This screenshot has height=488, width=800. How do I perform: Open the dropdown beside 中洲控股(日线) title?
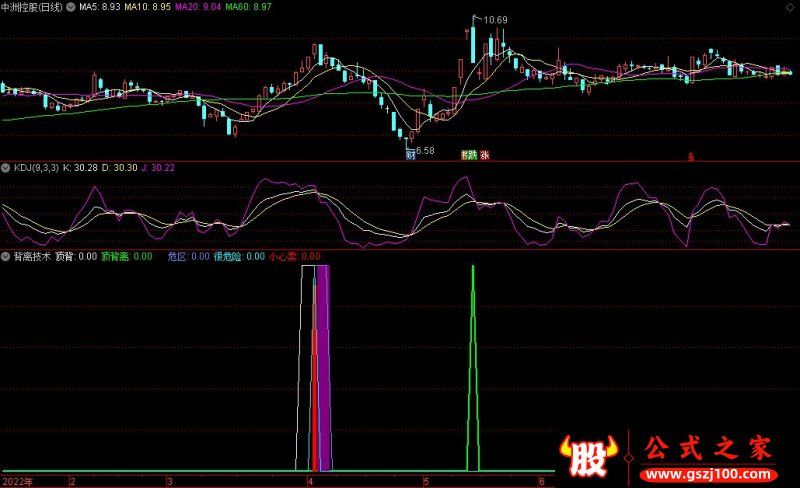pos(70,7)
